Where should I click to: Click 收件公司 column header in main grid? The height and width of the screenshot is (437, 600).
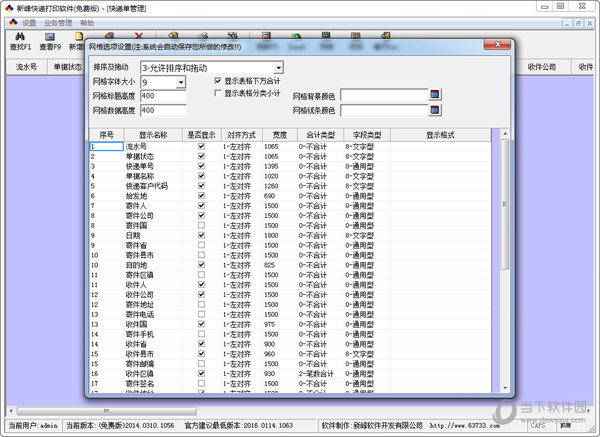[x=542, y=67]
